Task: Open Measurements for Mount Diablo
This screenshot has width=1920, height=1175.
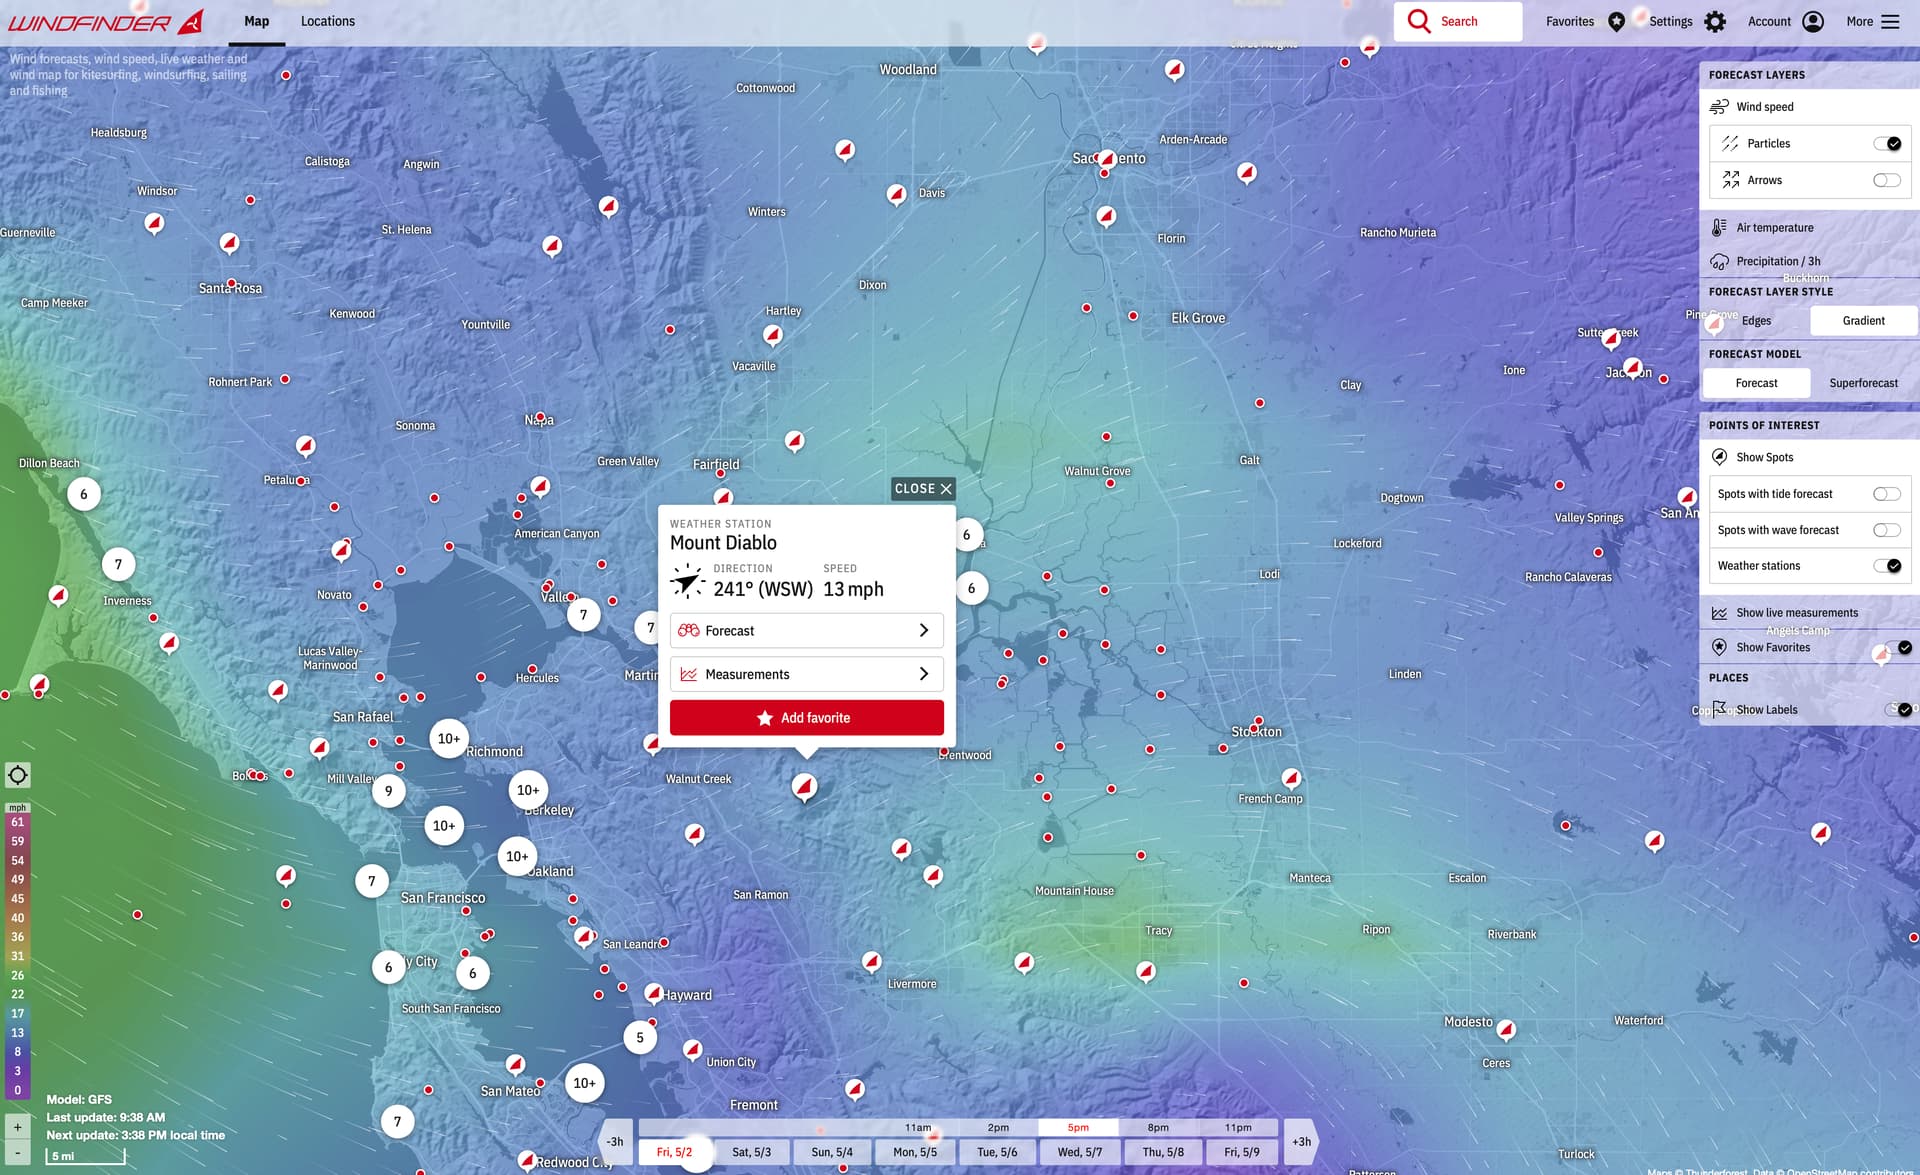Action: [x=806, y=675]
